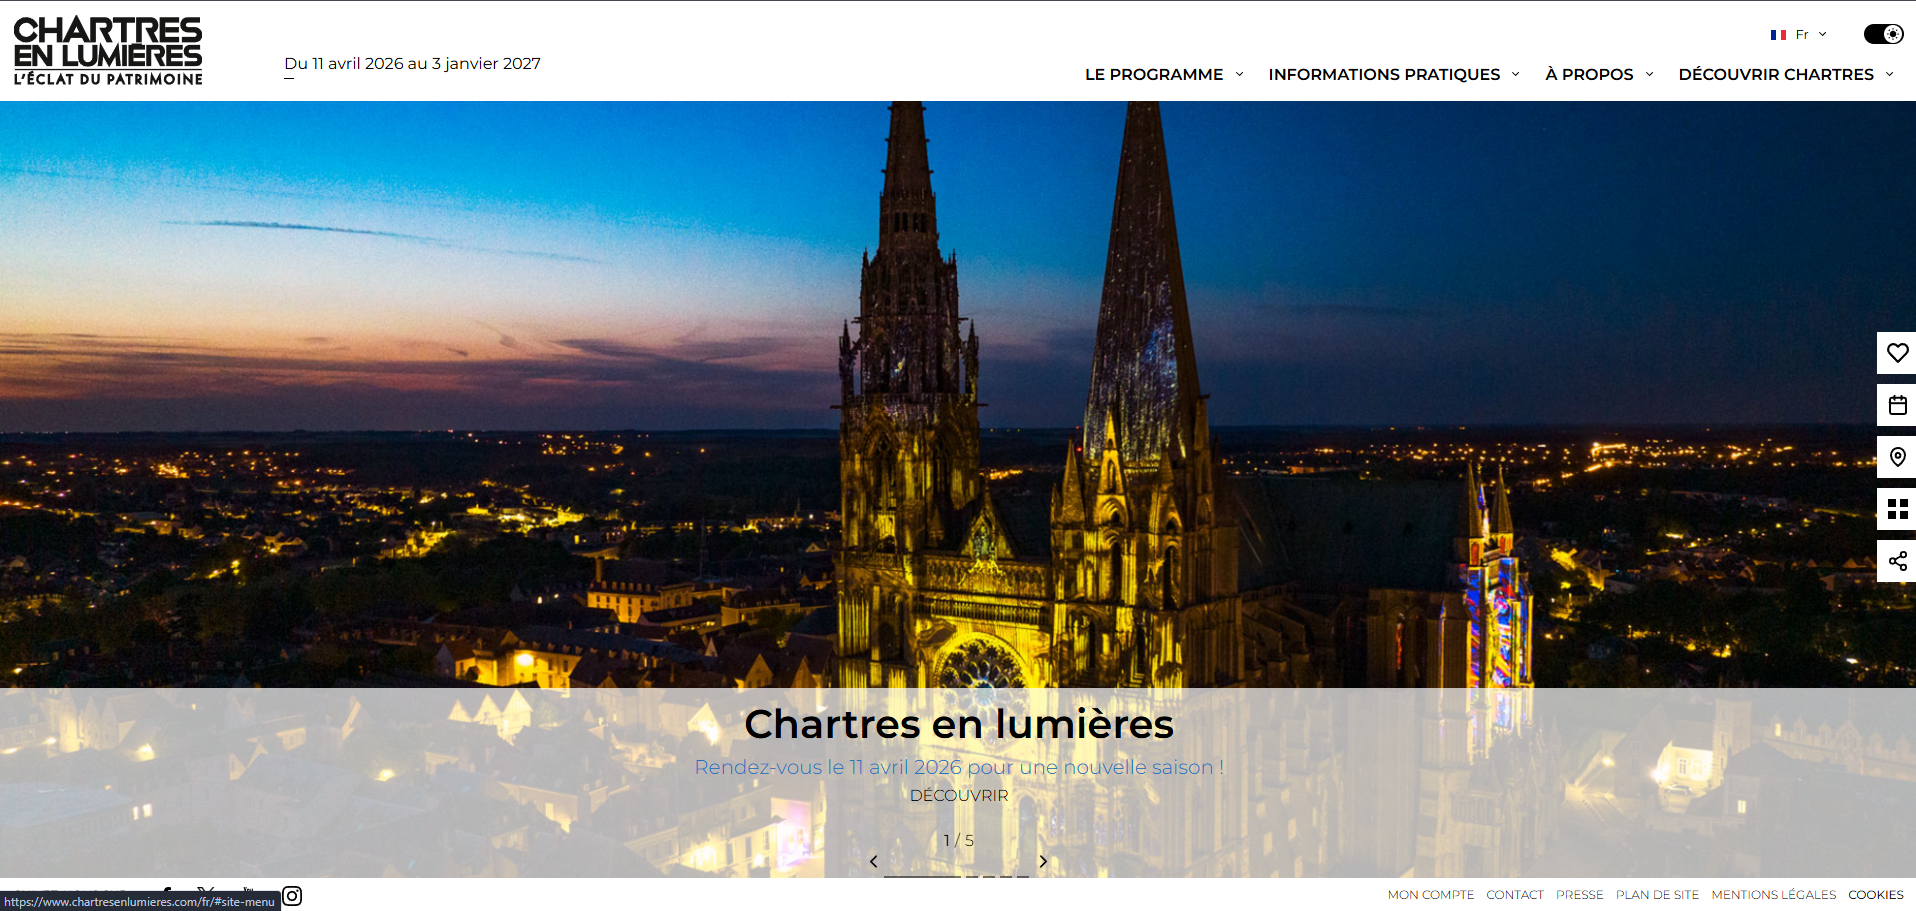Open COOKIES footer link
The height and width of the screenshot is (911, 1916).
(x=1875, y=895)
